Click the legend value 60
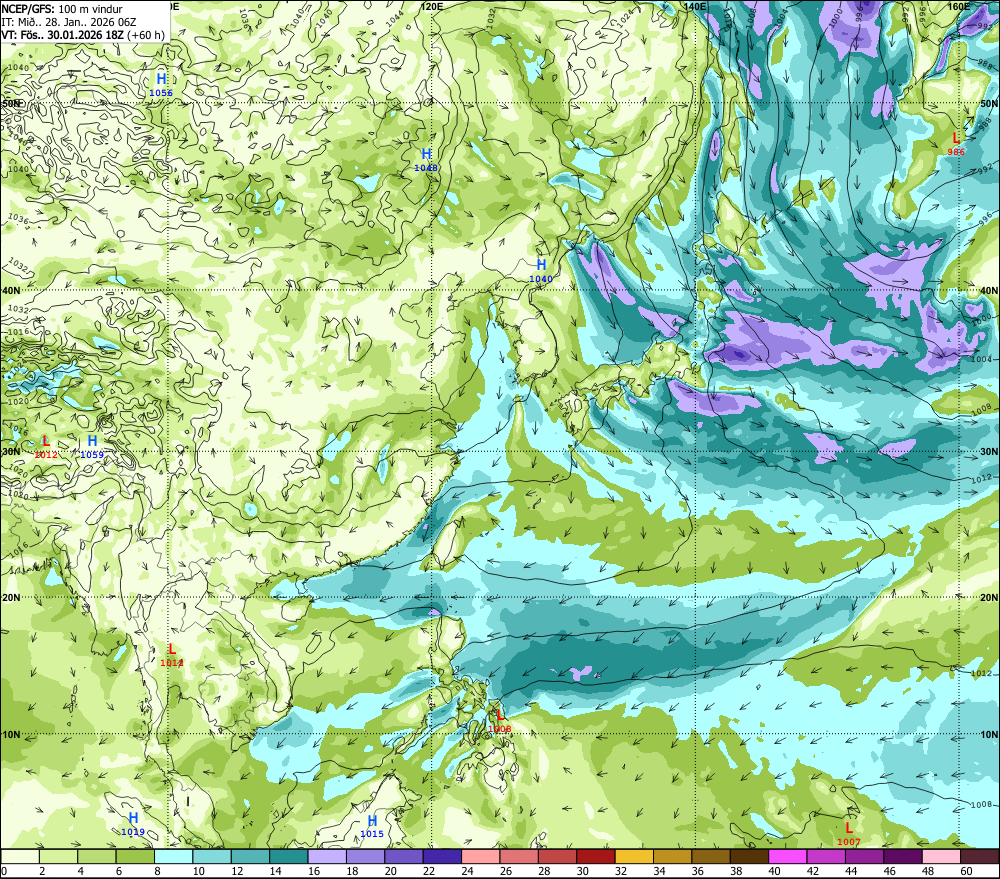 (x=967, y=871)
